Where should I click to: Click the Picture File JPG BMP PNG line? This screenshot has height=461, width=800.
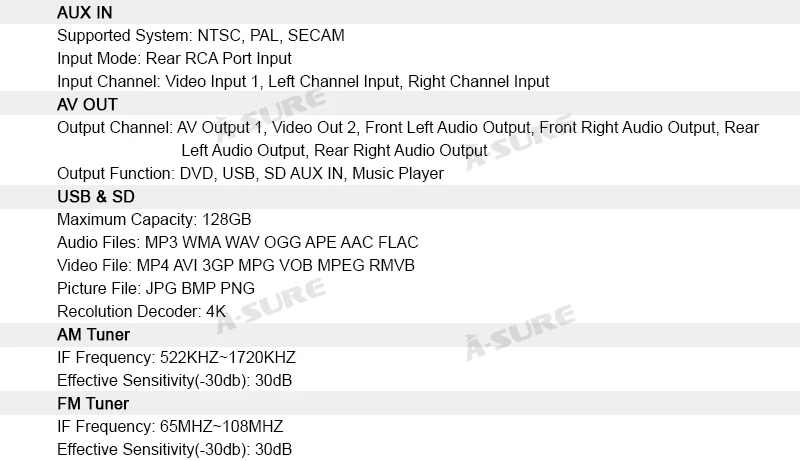[x=156, y=288]
